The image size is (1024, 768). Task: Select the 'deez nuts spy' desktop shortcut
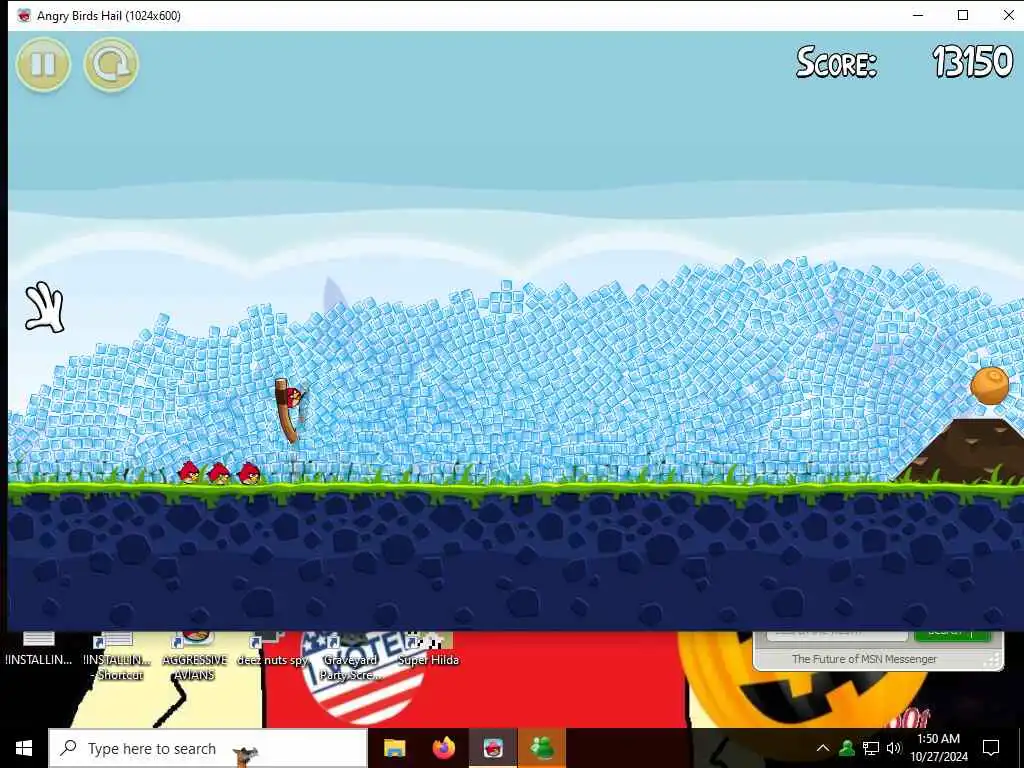click(272, 650)
